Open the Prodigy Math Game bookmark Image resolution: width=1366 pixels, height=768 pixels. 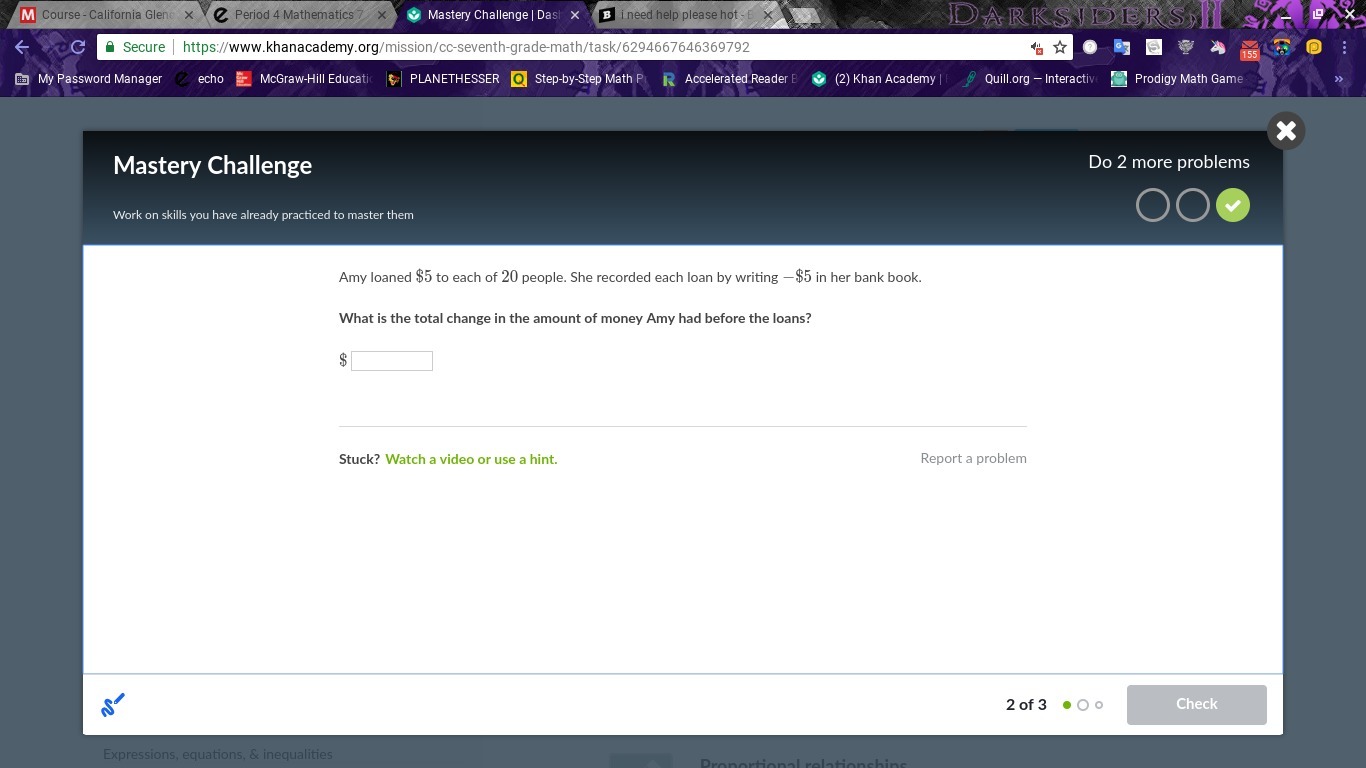pos(1178,79)
